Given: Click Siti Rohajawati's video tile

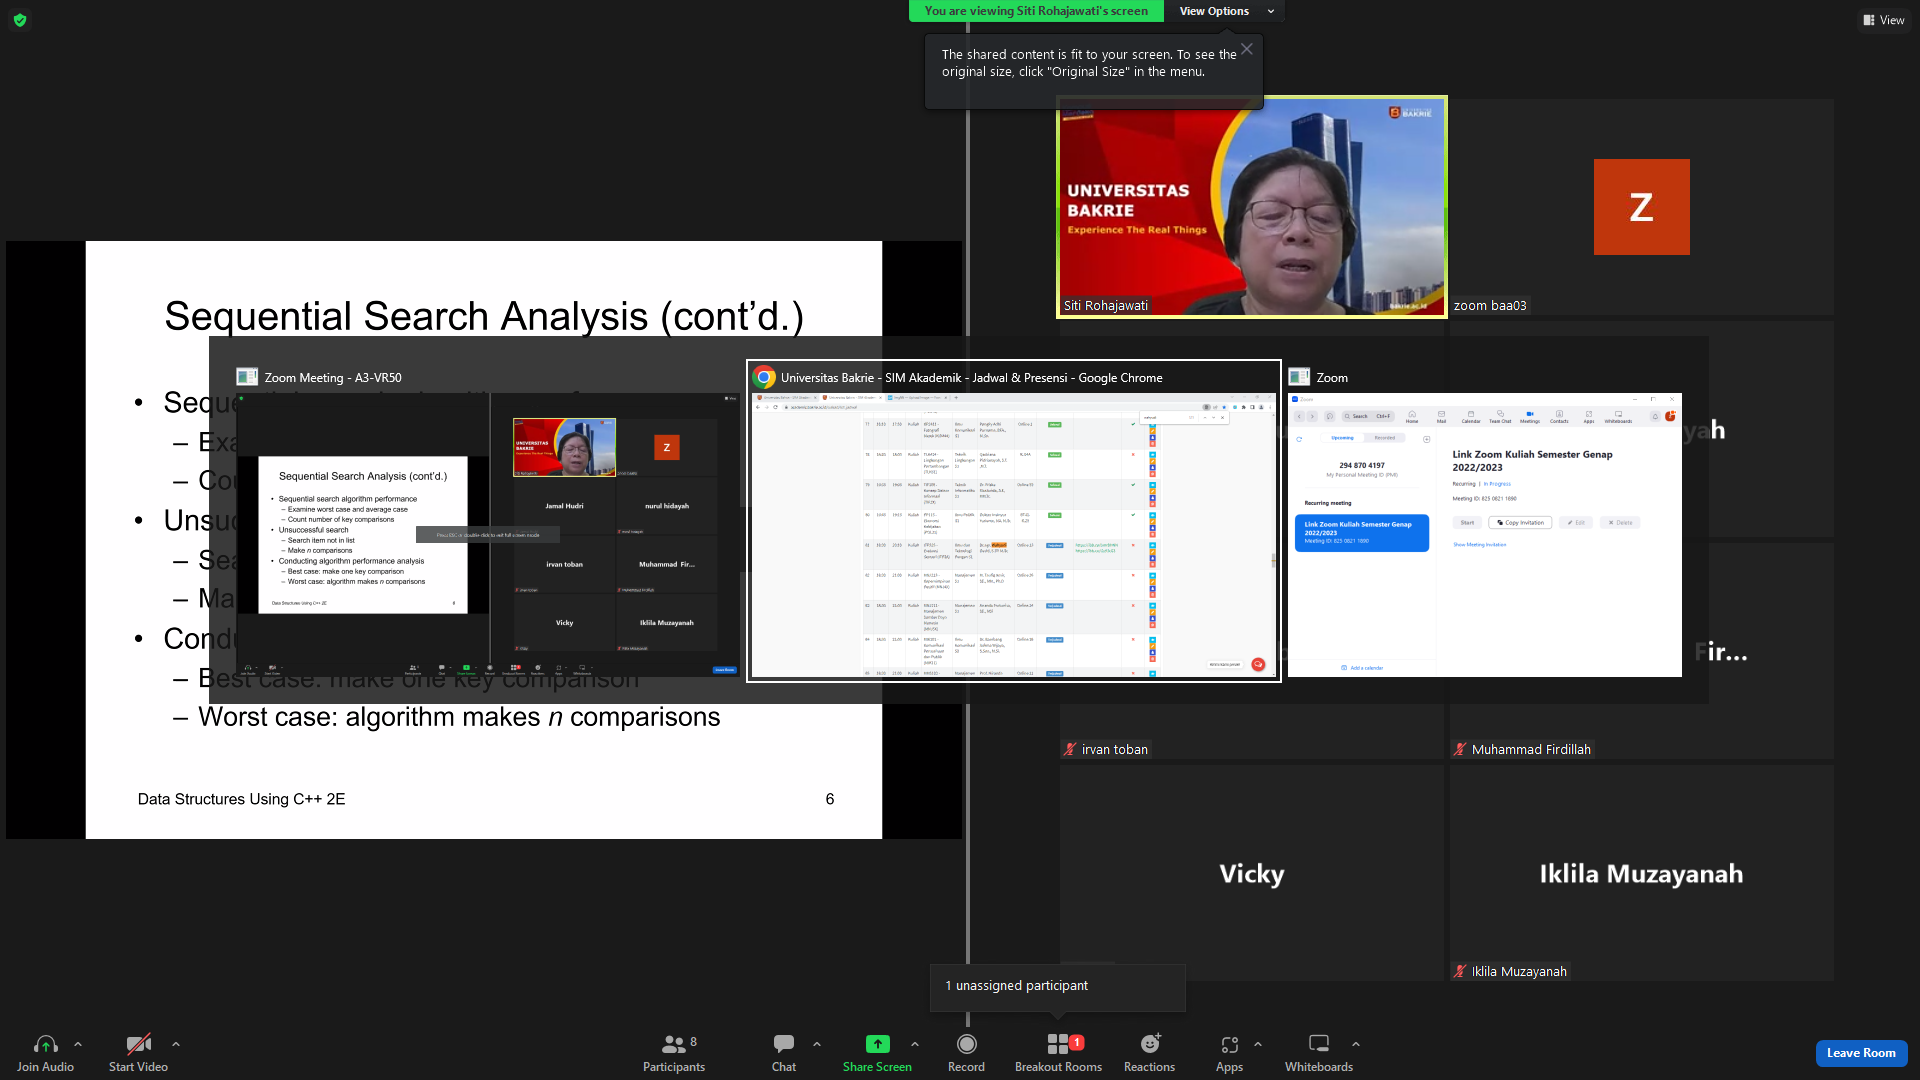Looking at the screenshot, I should point(1252,208).
